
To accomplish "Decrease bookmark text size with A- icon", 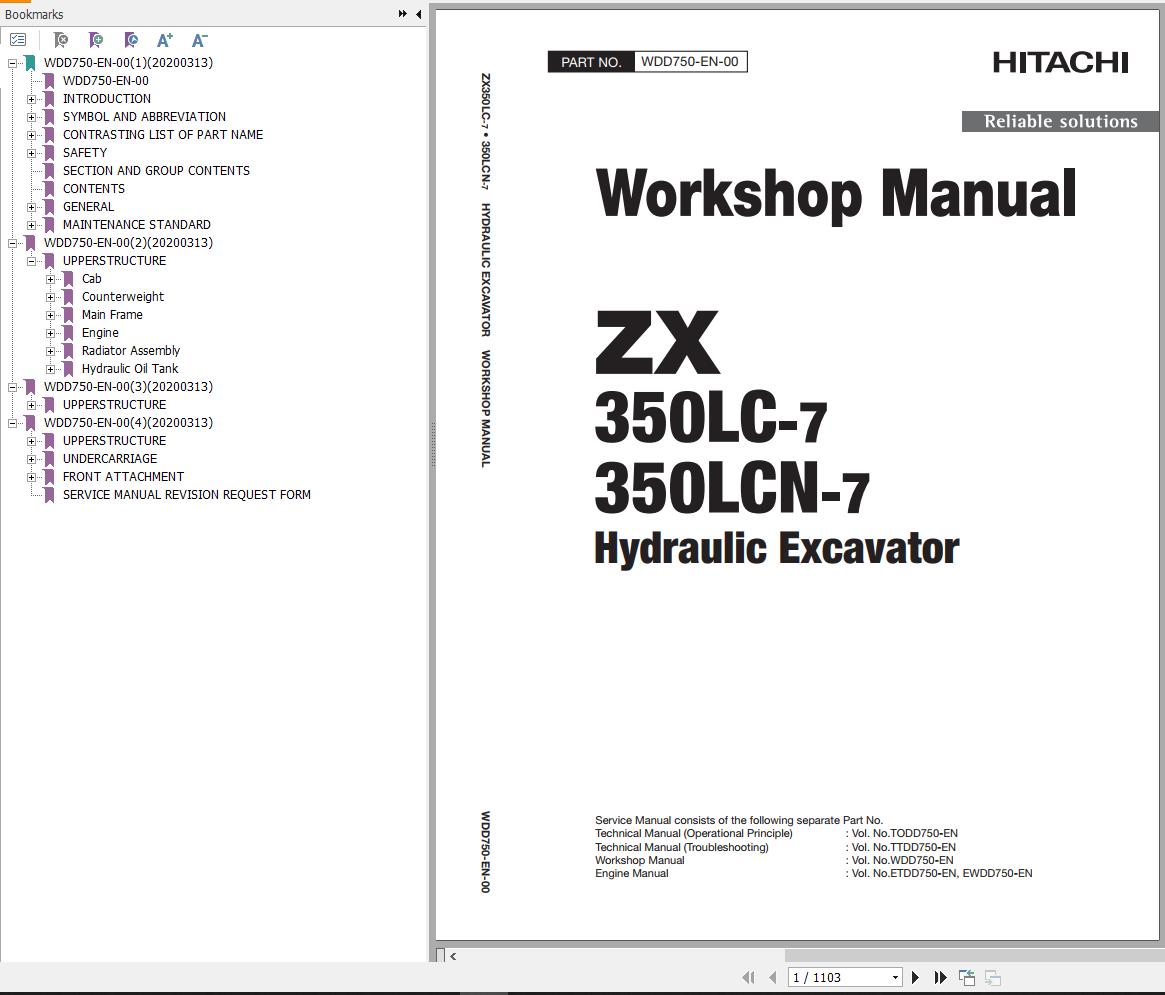I will click(199, 40).
